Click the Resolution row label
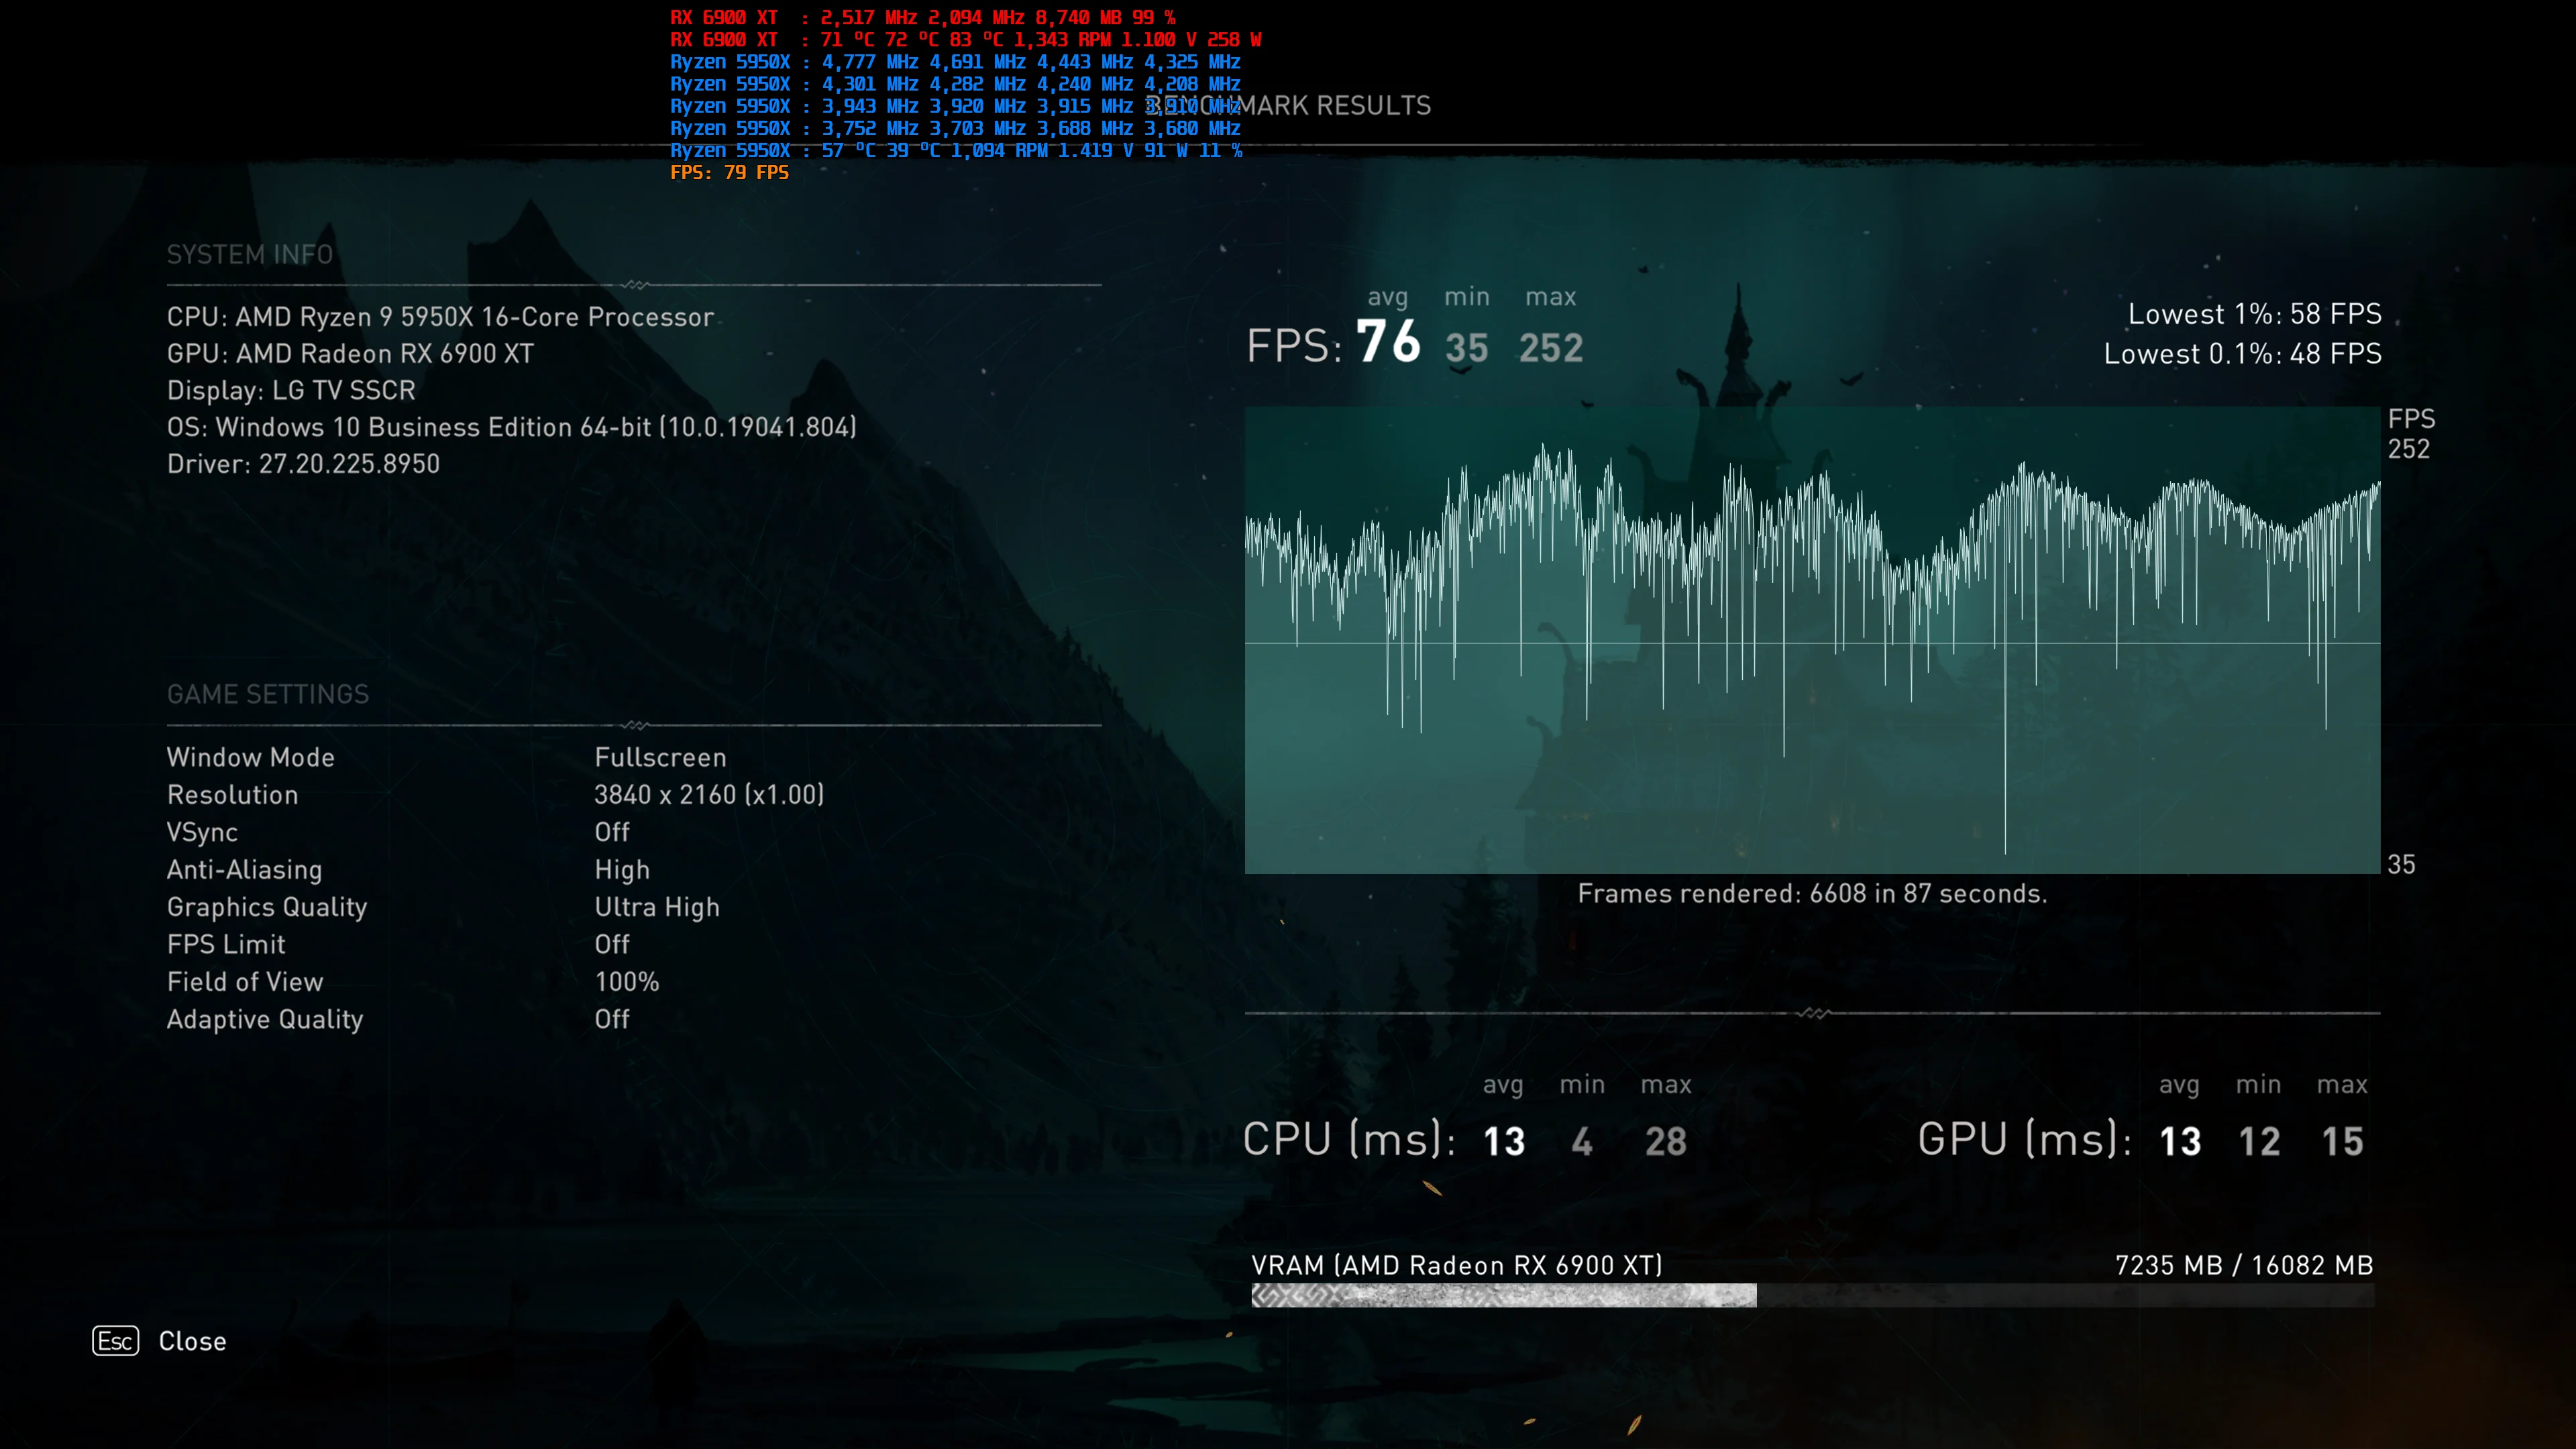The width and height of the screenshot is (2576, 1449). pos(232,795)
